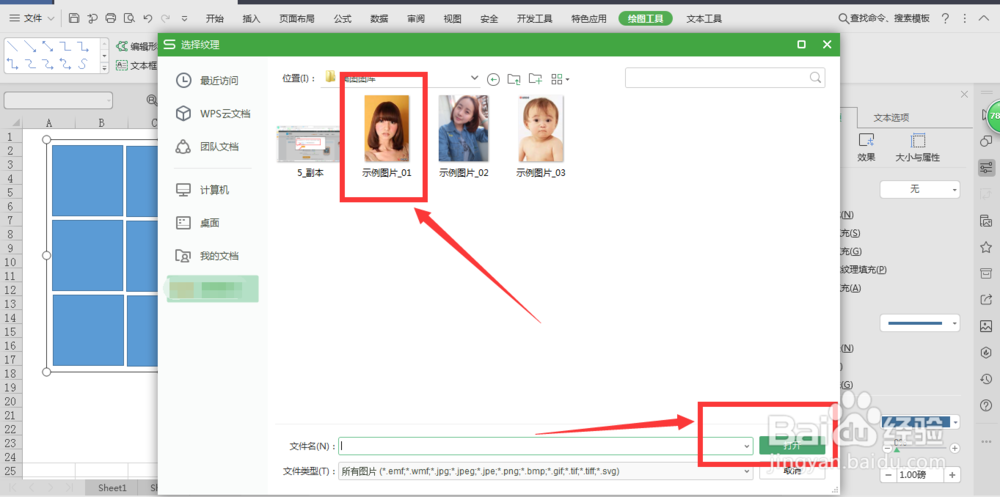
Task: Switch to the 文本选项 tab
Action: 891,117
